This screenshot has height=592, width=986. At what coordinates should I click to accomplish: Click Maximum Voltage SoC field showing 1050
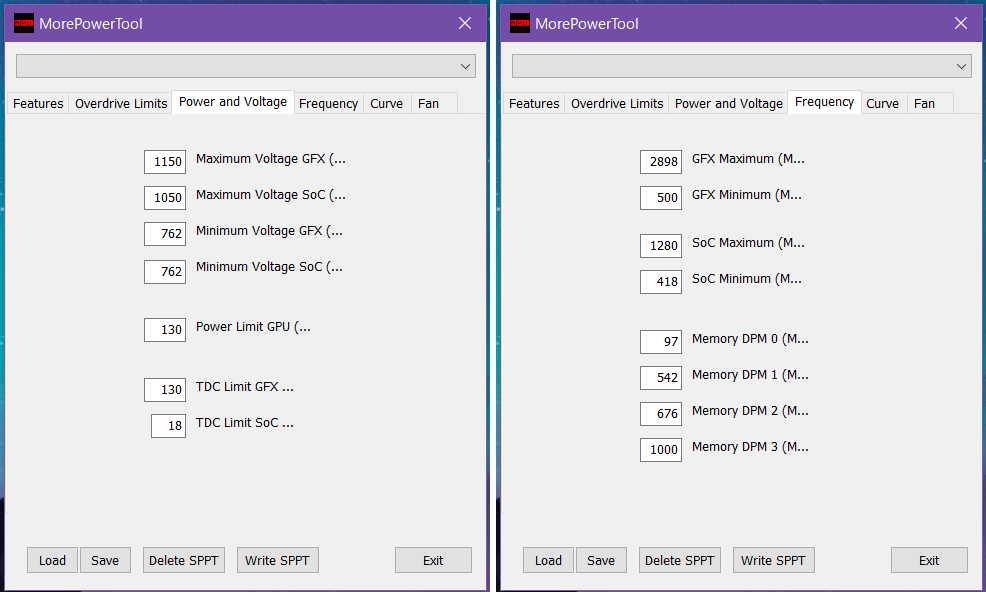click(x=165, y=198)
